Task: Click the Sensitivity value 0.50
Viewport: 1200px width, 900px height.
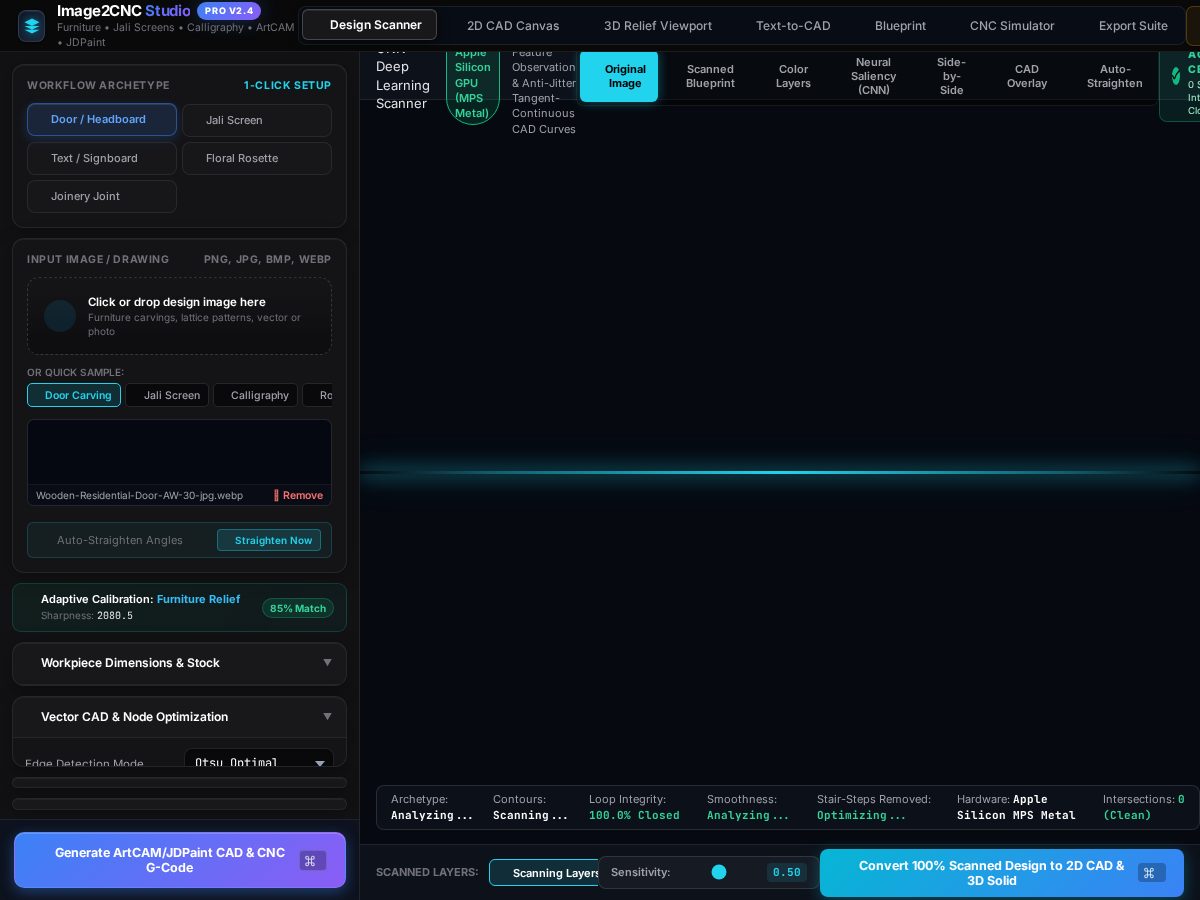Action: click(x=787, y=872)
